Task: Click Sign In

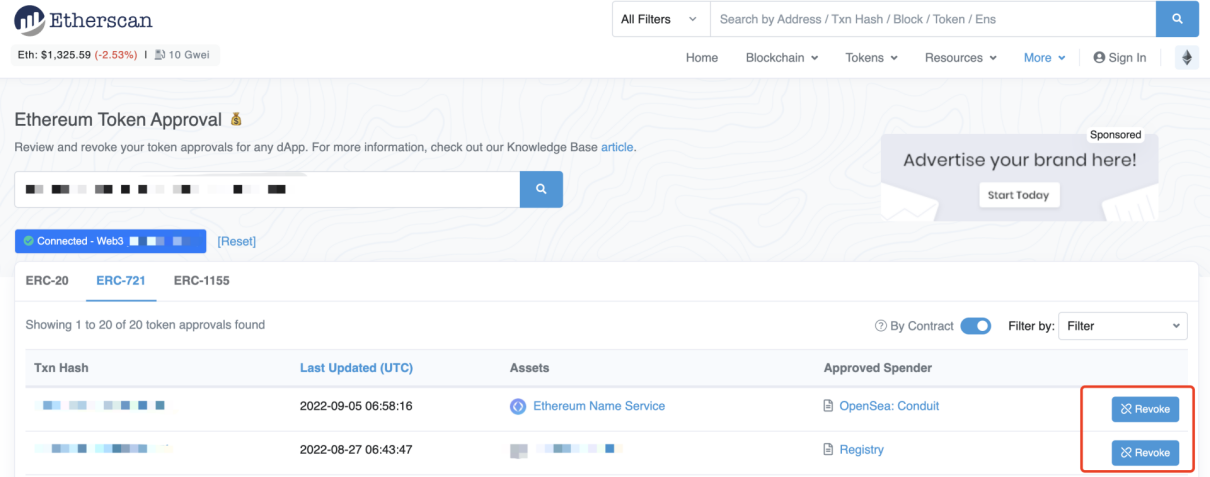Action: [1120, 58]
